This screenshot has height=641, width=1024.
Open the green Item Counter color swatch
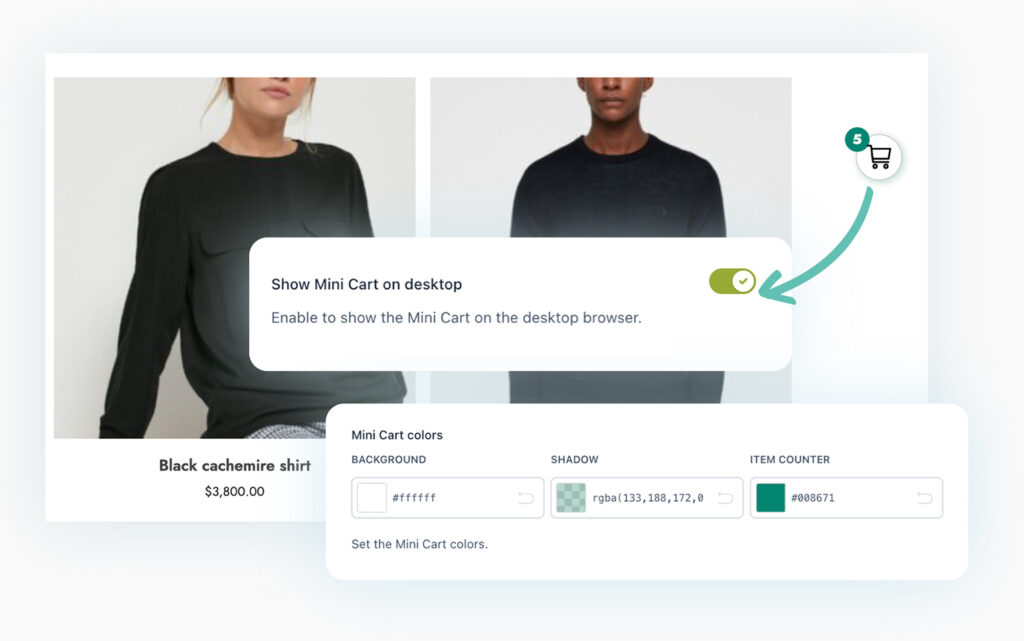[x=771, y=498]
